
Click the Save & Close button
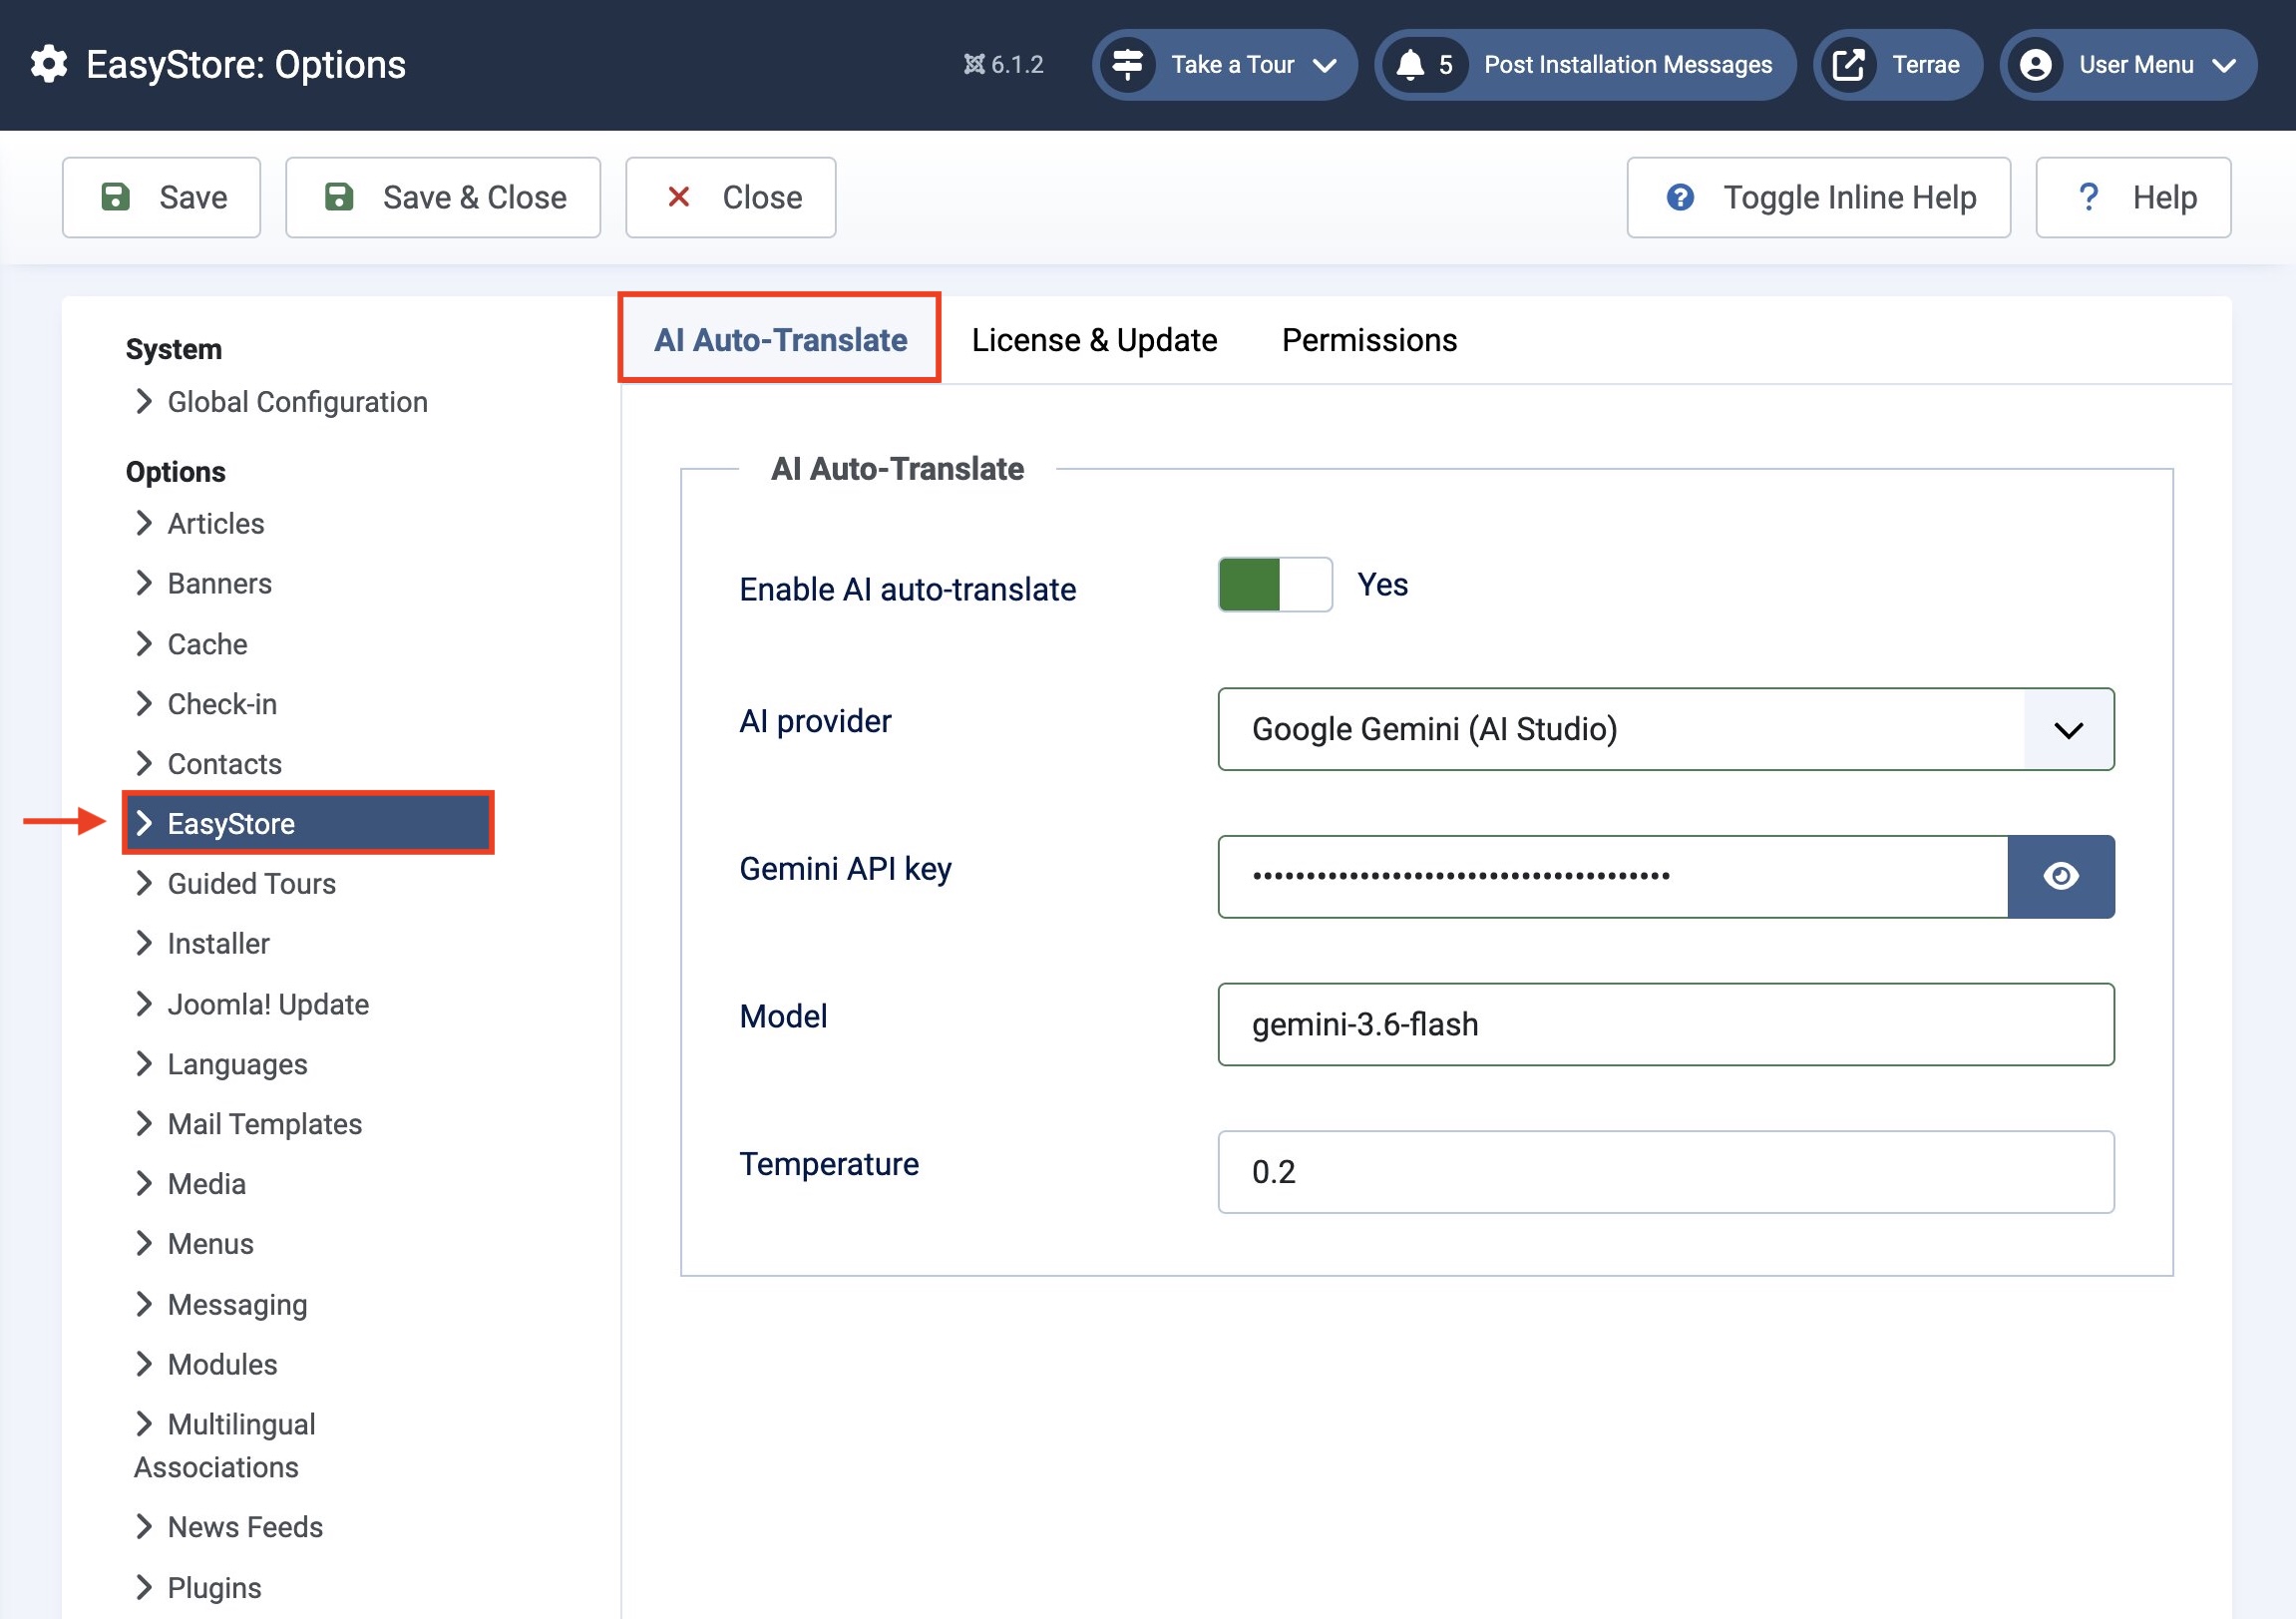coord(443,197)
